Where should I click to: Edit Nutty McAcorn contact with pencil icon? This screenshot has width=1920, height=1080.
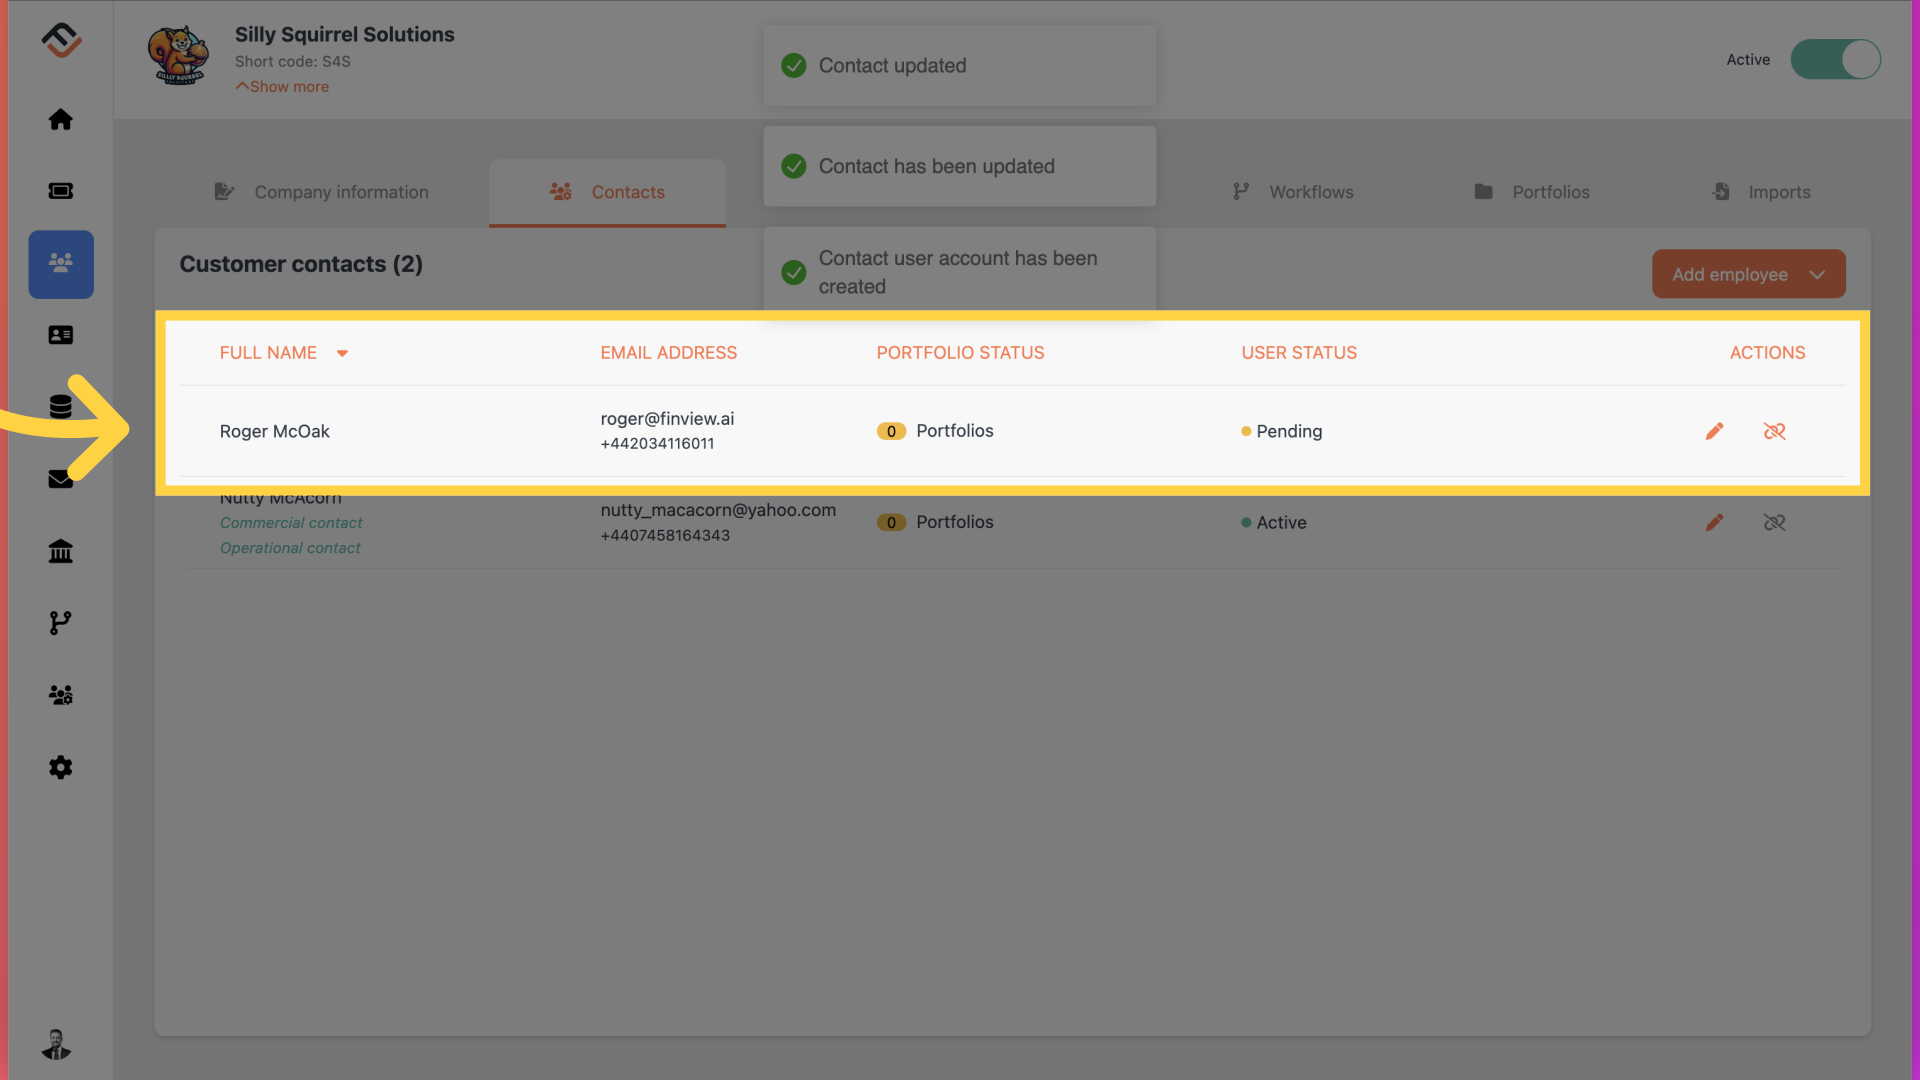point(1714,522)
